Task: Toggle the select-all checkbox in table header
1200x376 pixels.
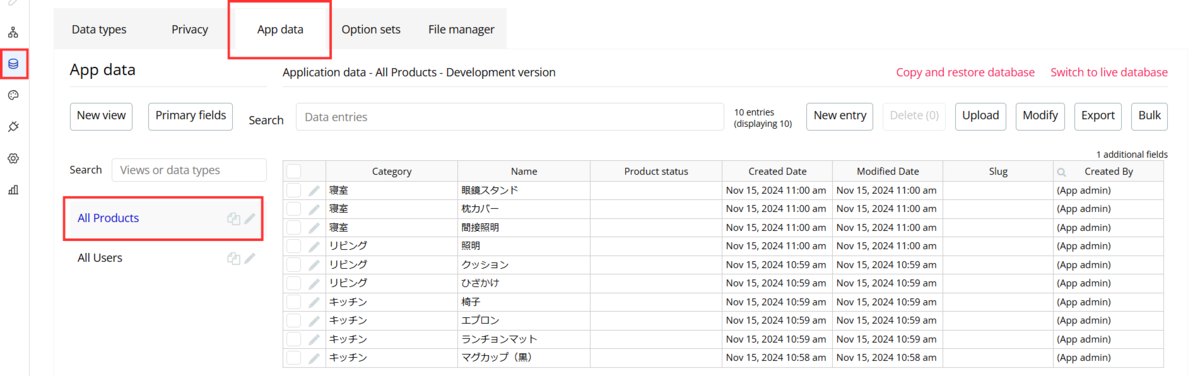Action: [294, 171]
